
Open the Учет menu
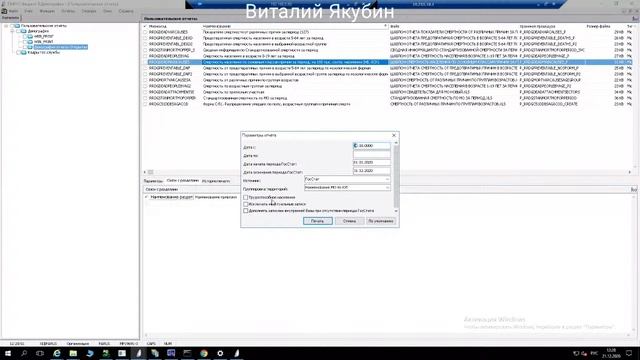coord(29,11)
